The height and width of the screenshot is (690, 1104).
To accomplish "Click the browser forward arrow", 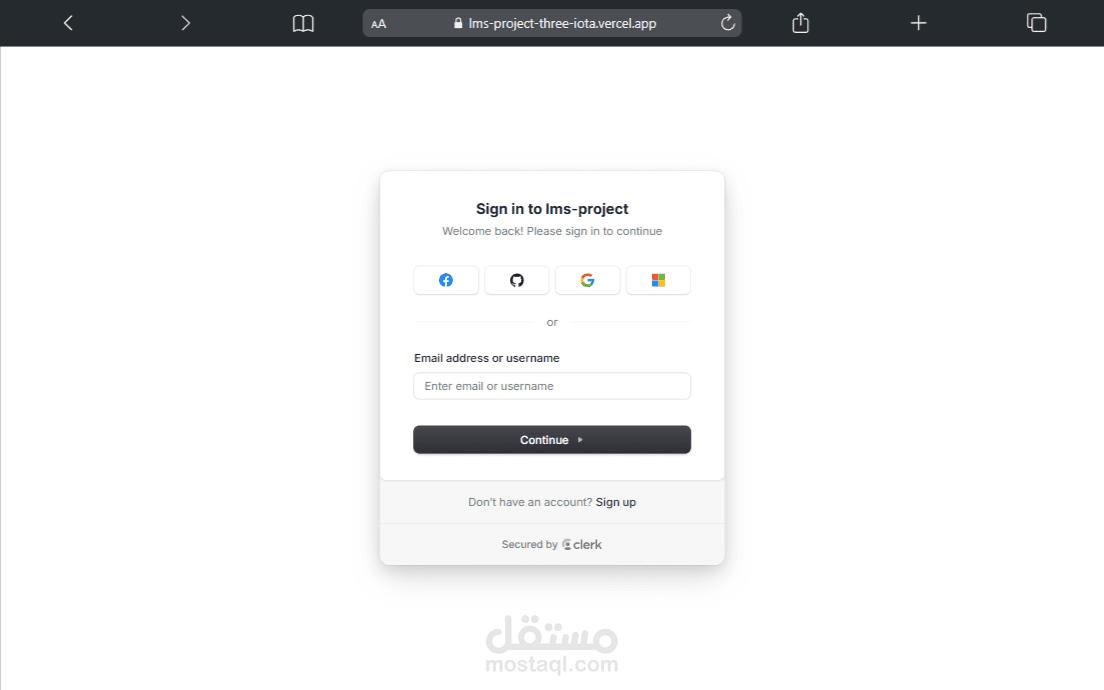I will click(x=185, y=23).
